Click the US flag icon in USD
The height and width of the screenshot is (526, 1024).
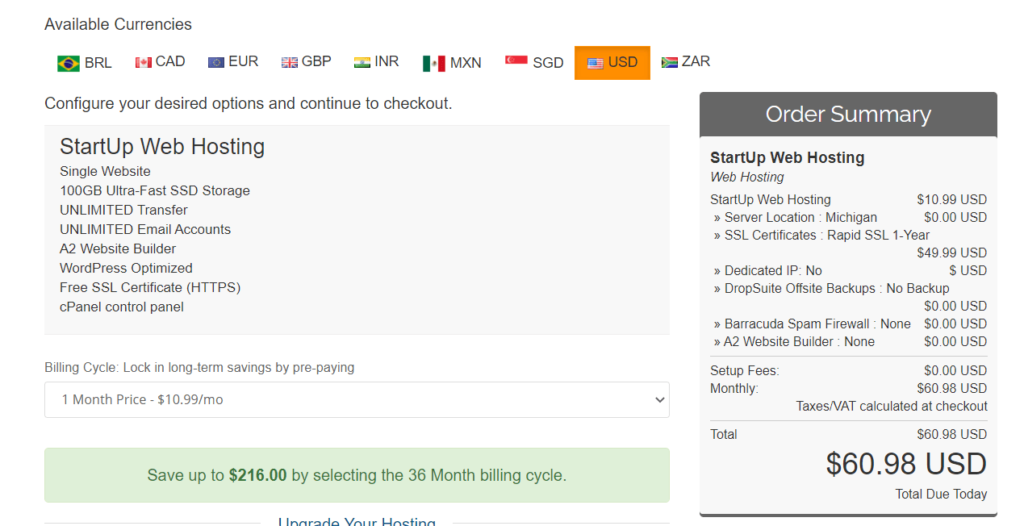point(595,63)
